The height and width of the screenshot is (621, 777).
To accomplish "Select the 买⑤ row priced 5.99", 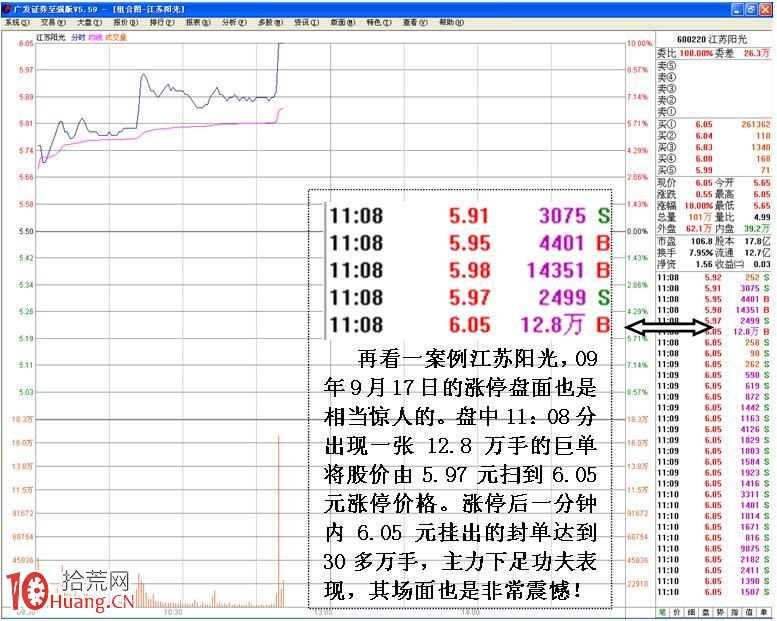I will click(x=714, y=170).
